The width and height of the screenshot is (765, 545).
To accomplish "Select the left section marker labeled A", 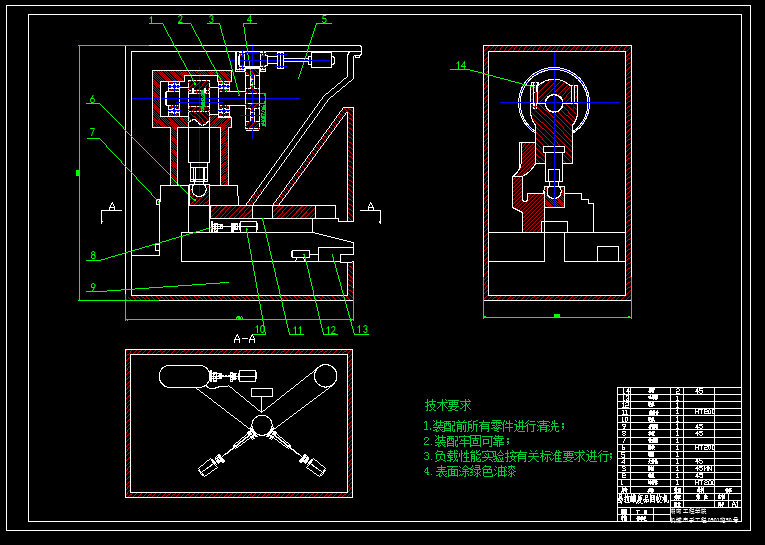I will click(x=113, y=208).
